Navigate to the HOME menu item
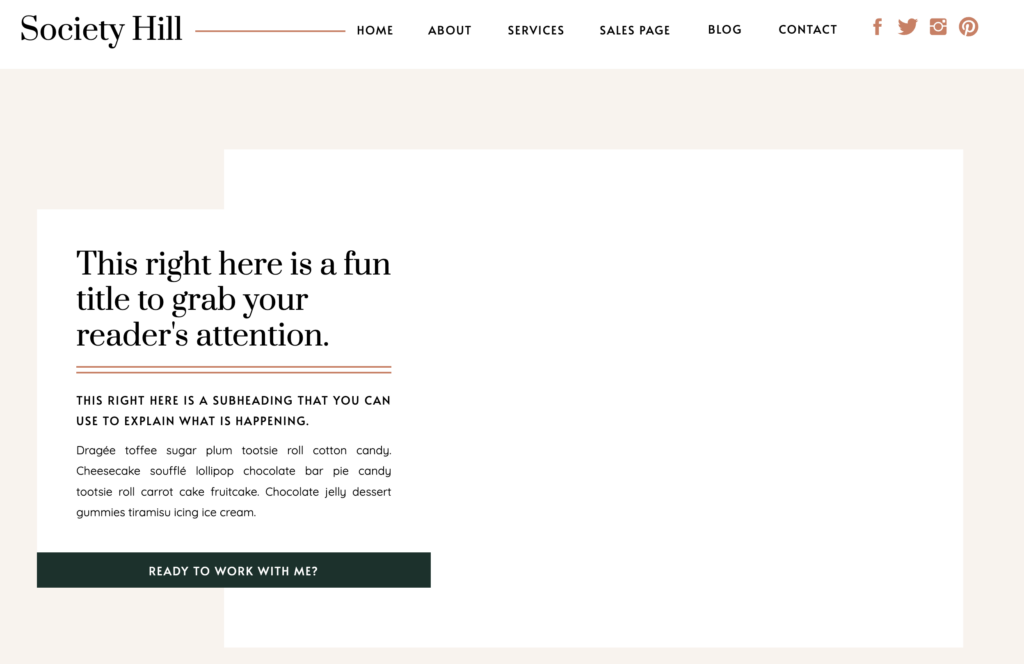This screenshot has height=664, width=1024. point(375,30)
